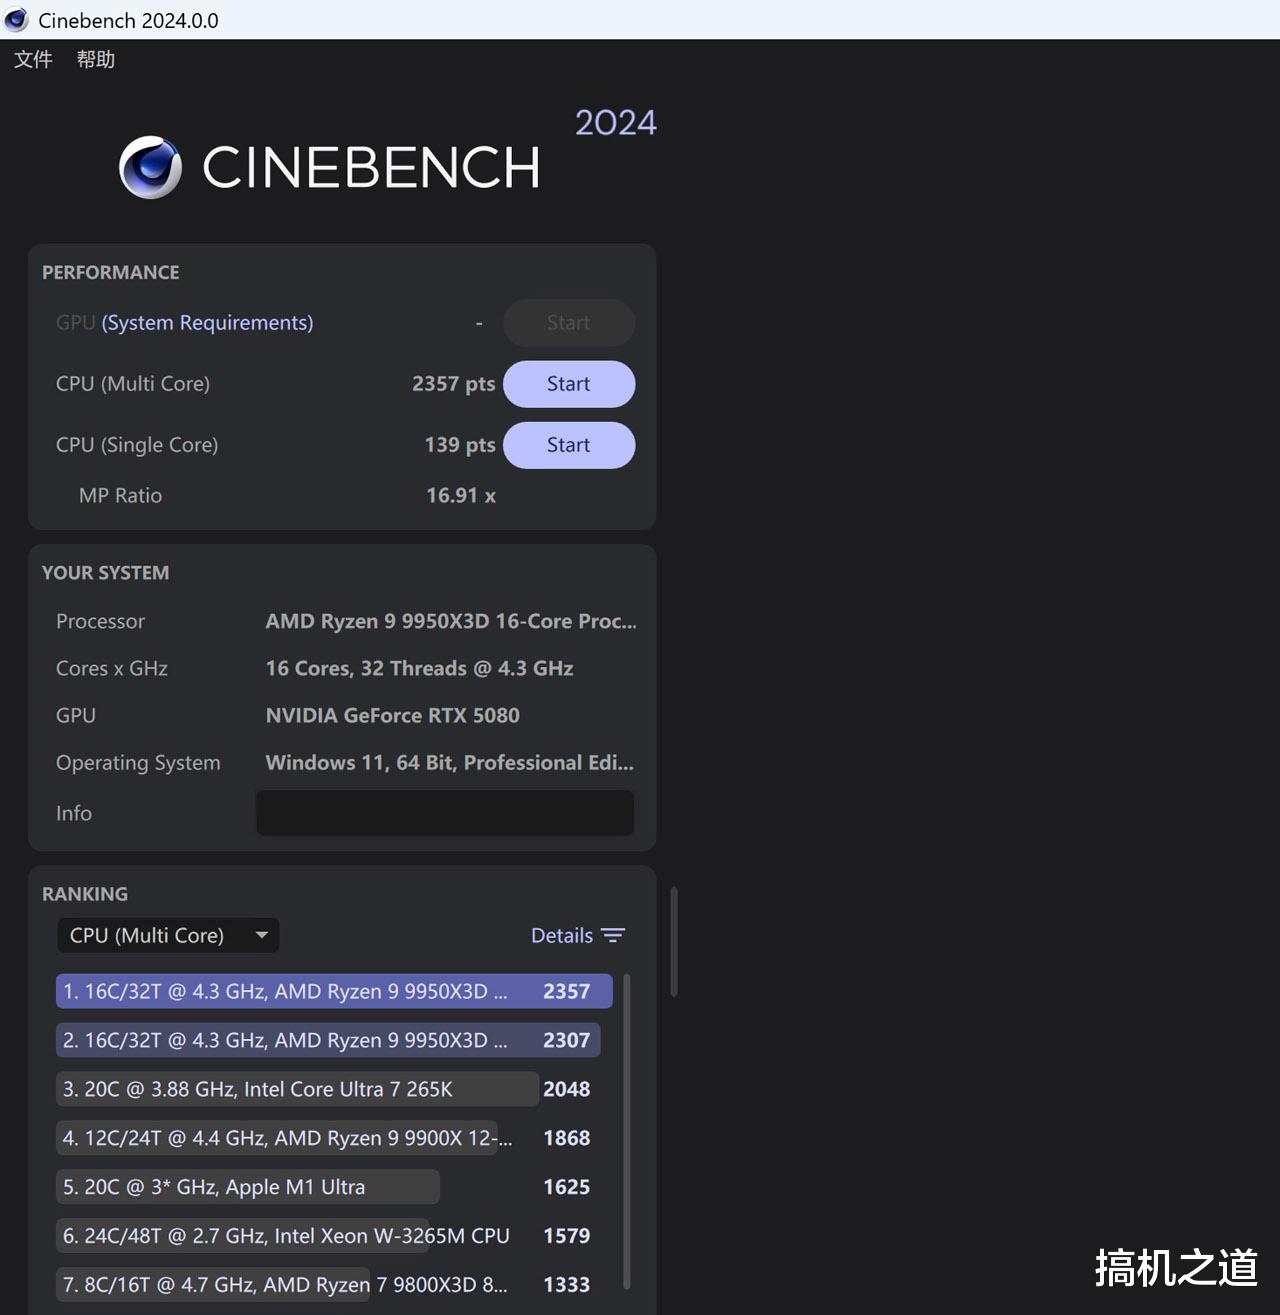Open the GPU System Requirements link

point(207,323)
